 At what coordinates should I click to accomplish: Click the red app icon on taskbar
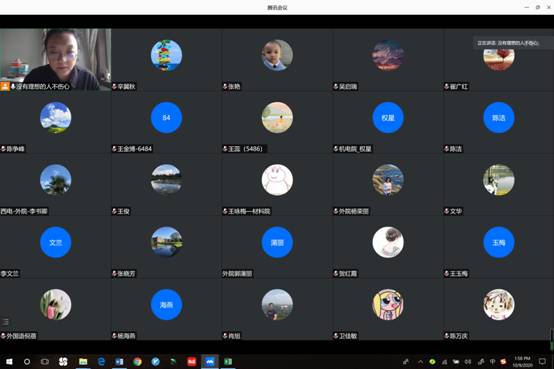(x=191, y=362)
